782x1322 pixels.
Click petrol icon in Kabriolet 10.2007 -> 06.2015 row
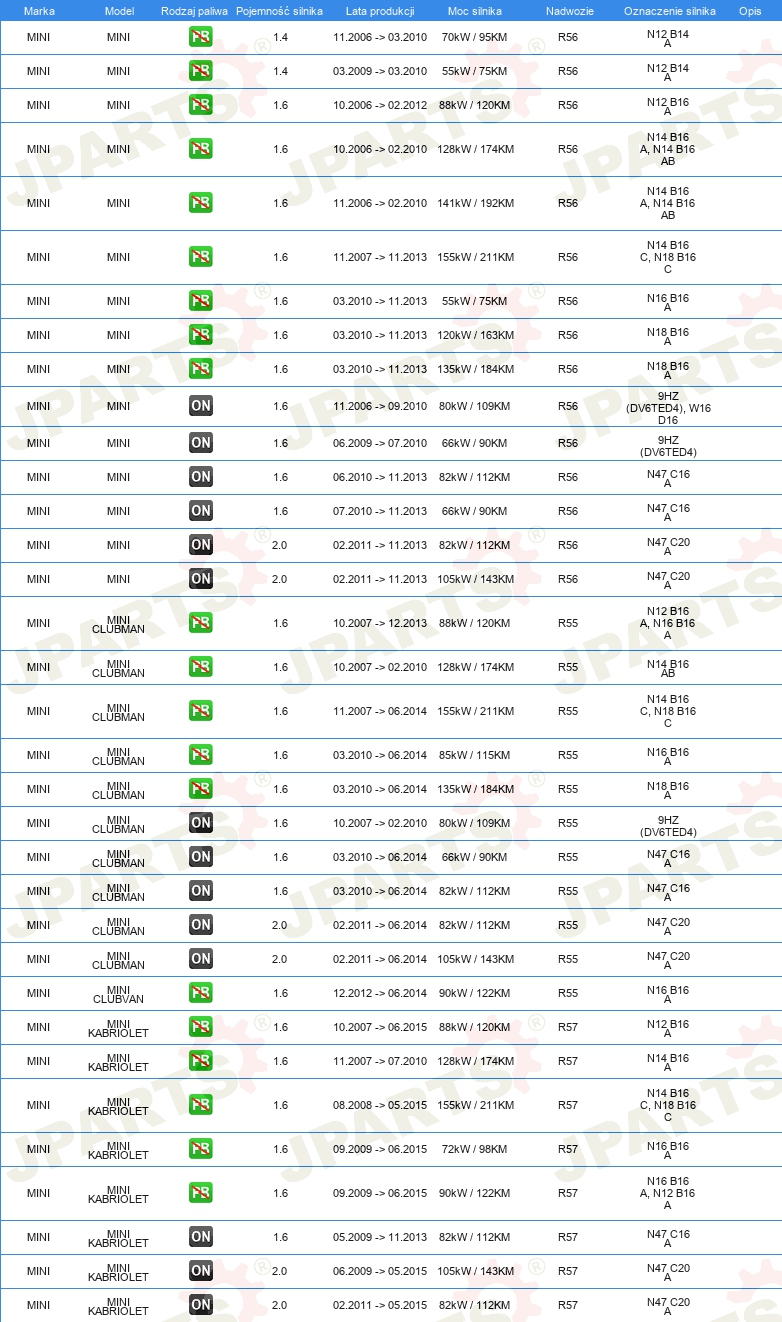point(201,1027)
